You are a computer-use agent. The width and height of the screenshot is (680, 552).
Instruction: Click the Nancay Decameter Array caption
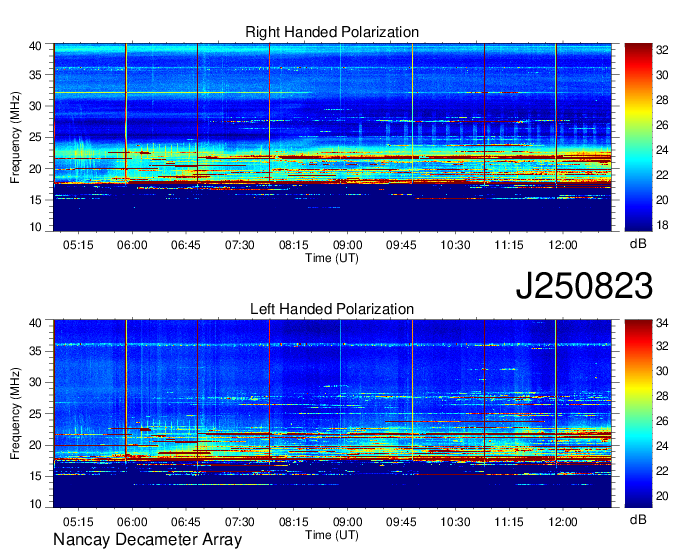click(x=147, y=540)
